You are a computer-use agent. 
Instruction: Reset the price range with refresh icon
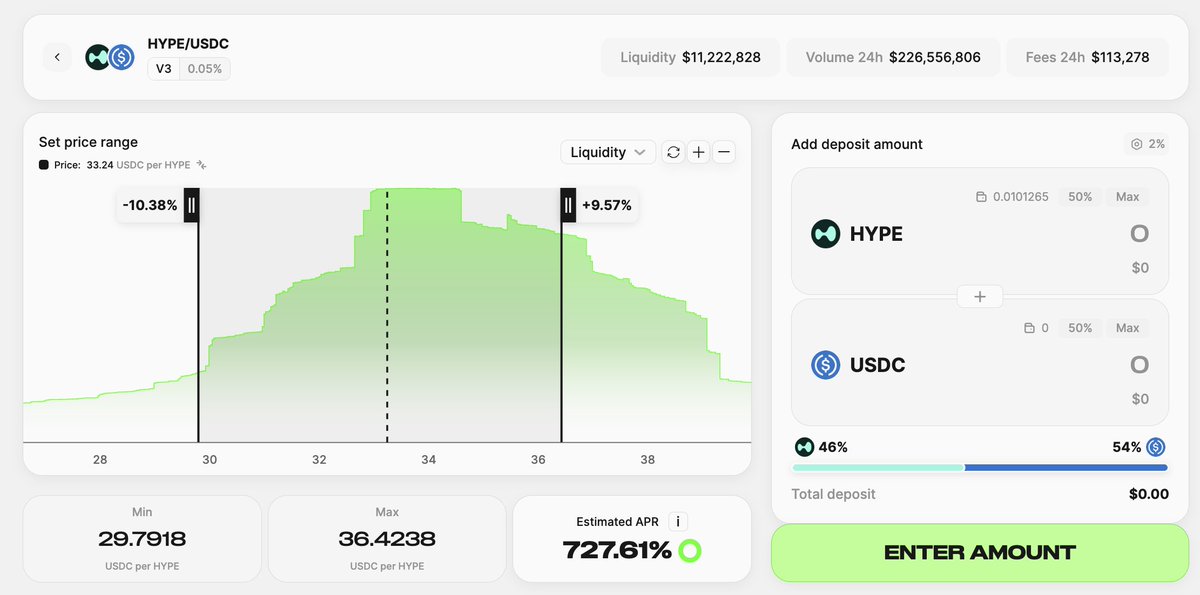(x=673, y=152)
